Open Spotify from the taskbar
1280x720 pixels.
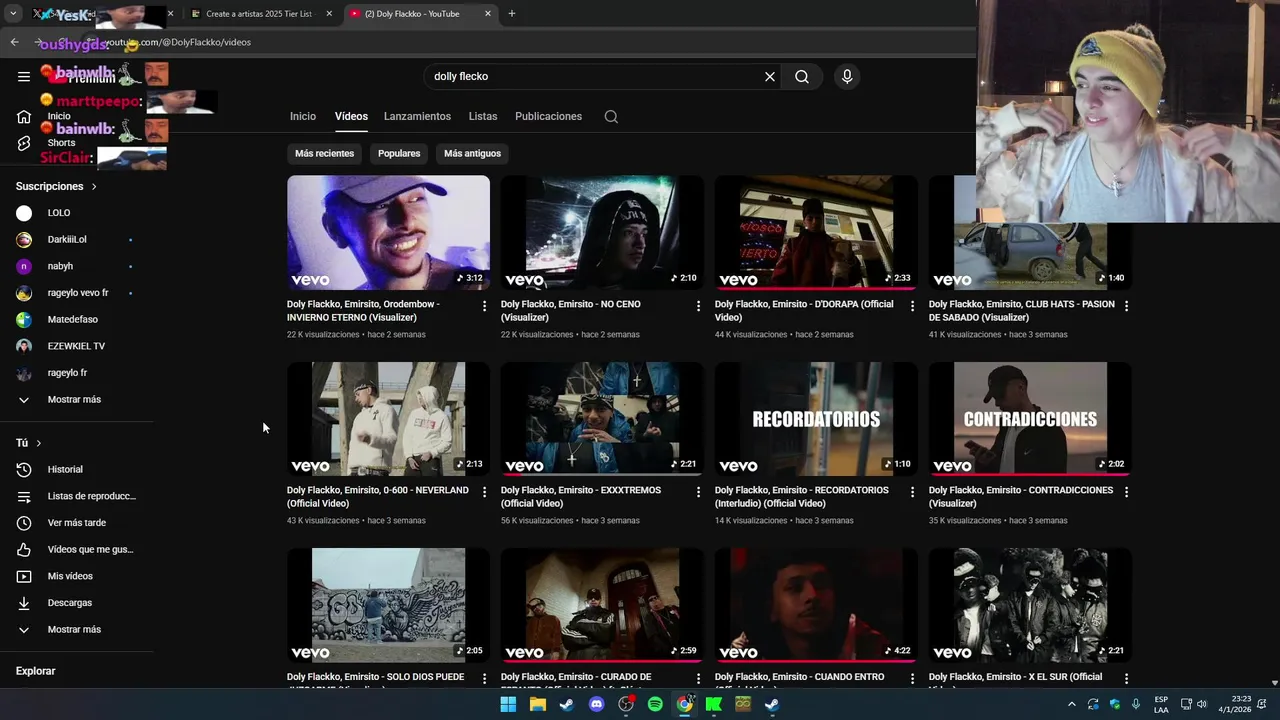[x=655, y=704]
